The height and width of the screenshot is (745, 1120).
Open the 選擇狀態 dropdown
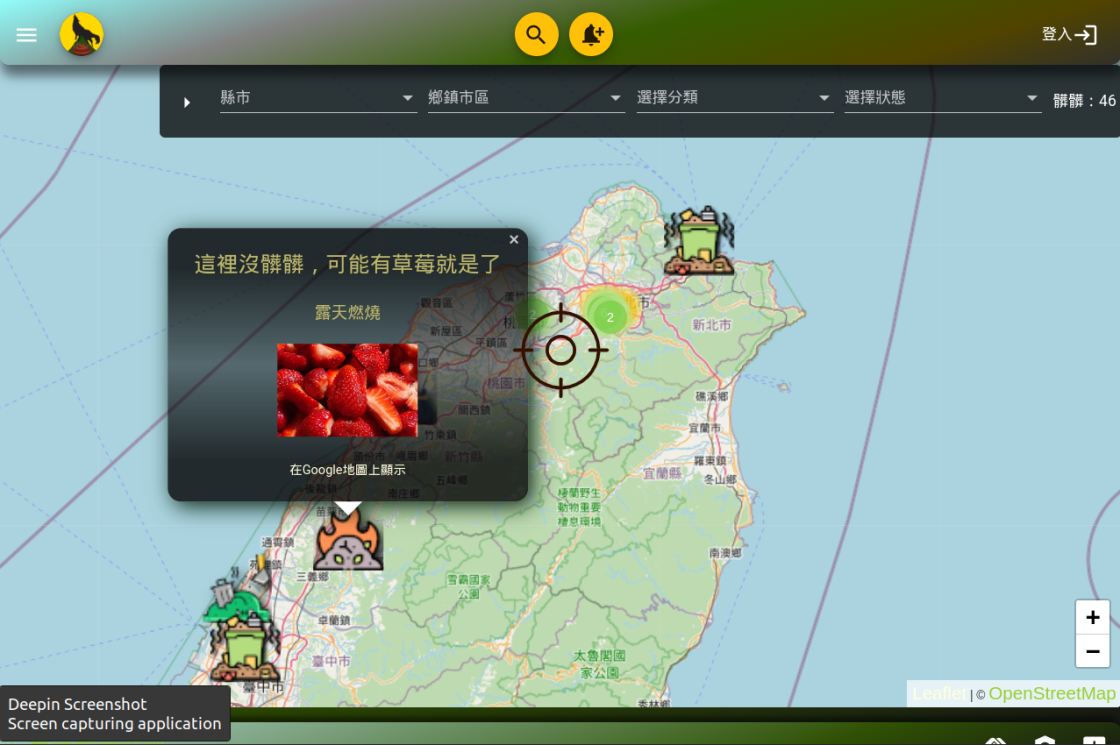pos(942,98)
